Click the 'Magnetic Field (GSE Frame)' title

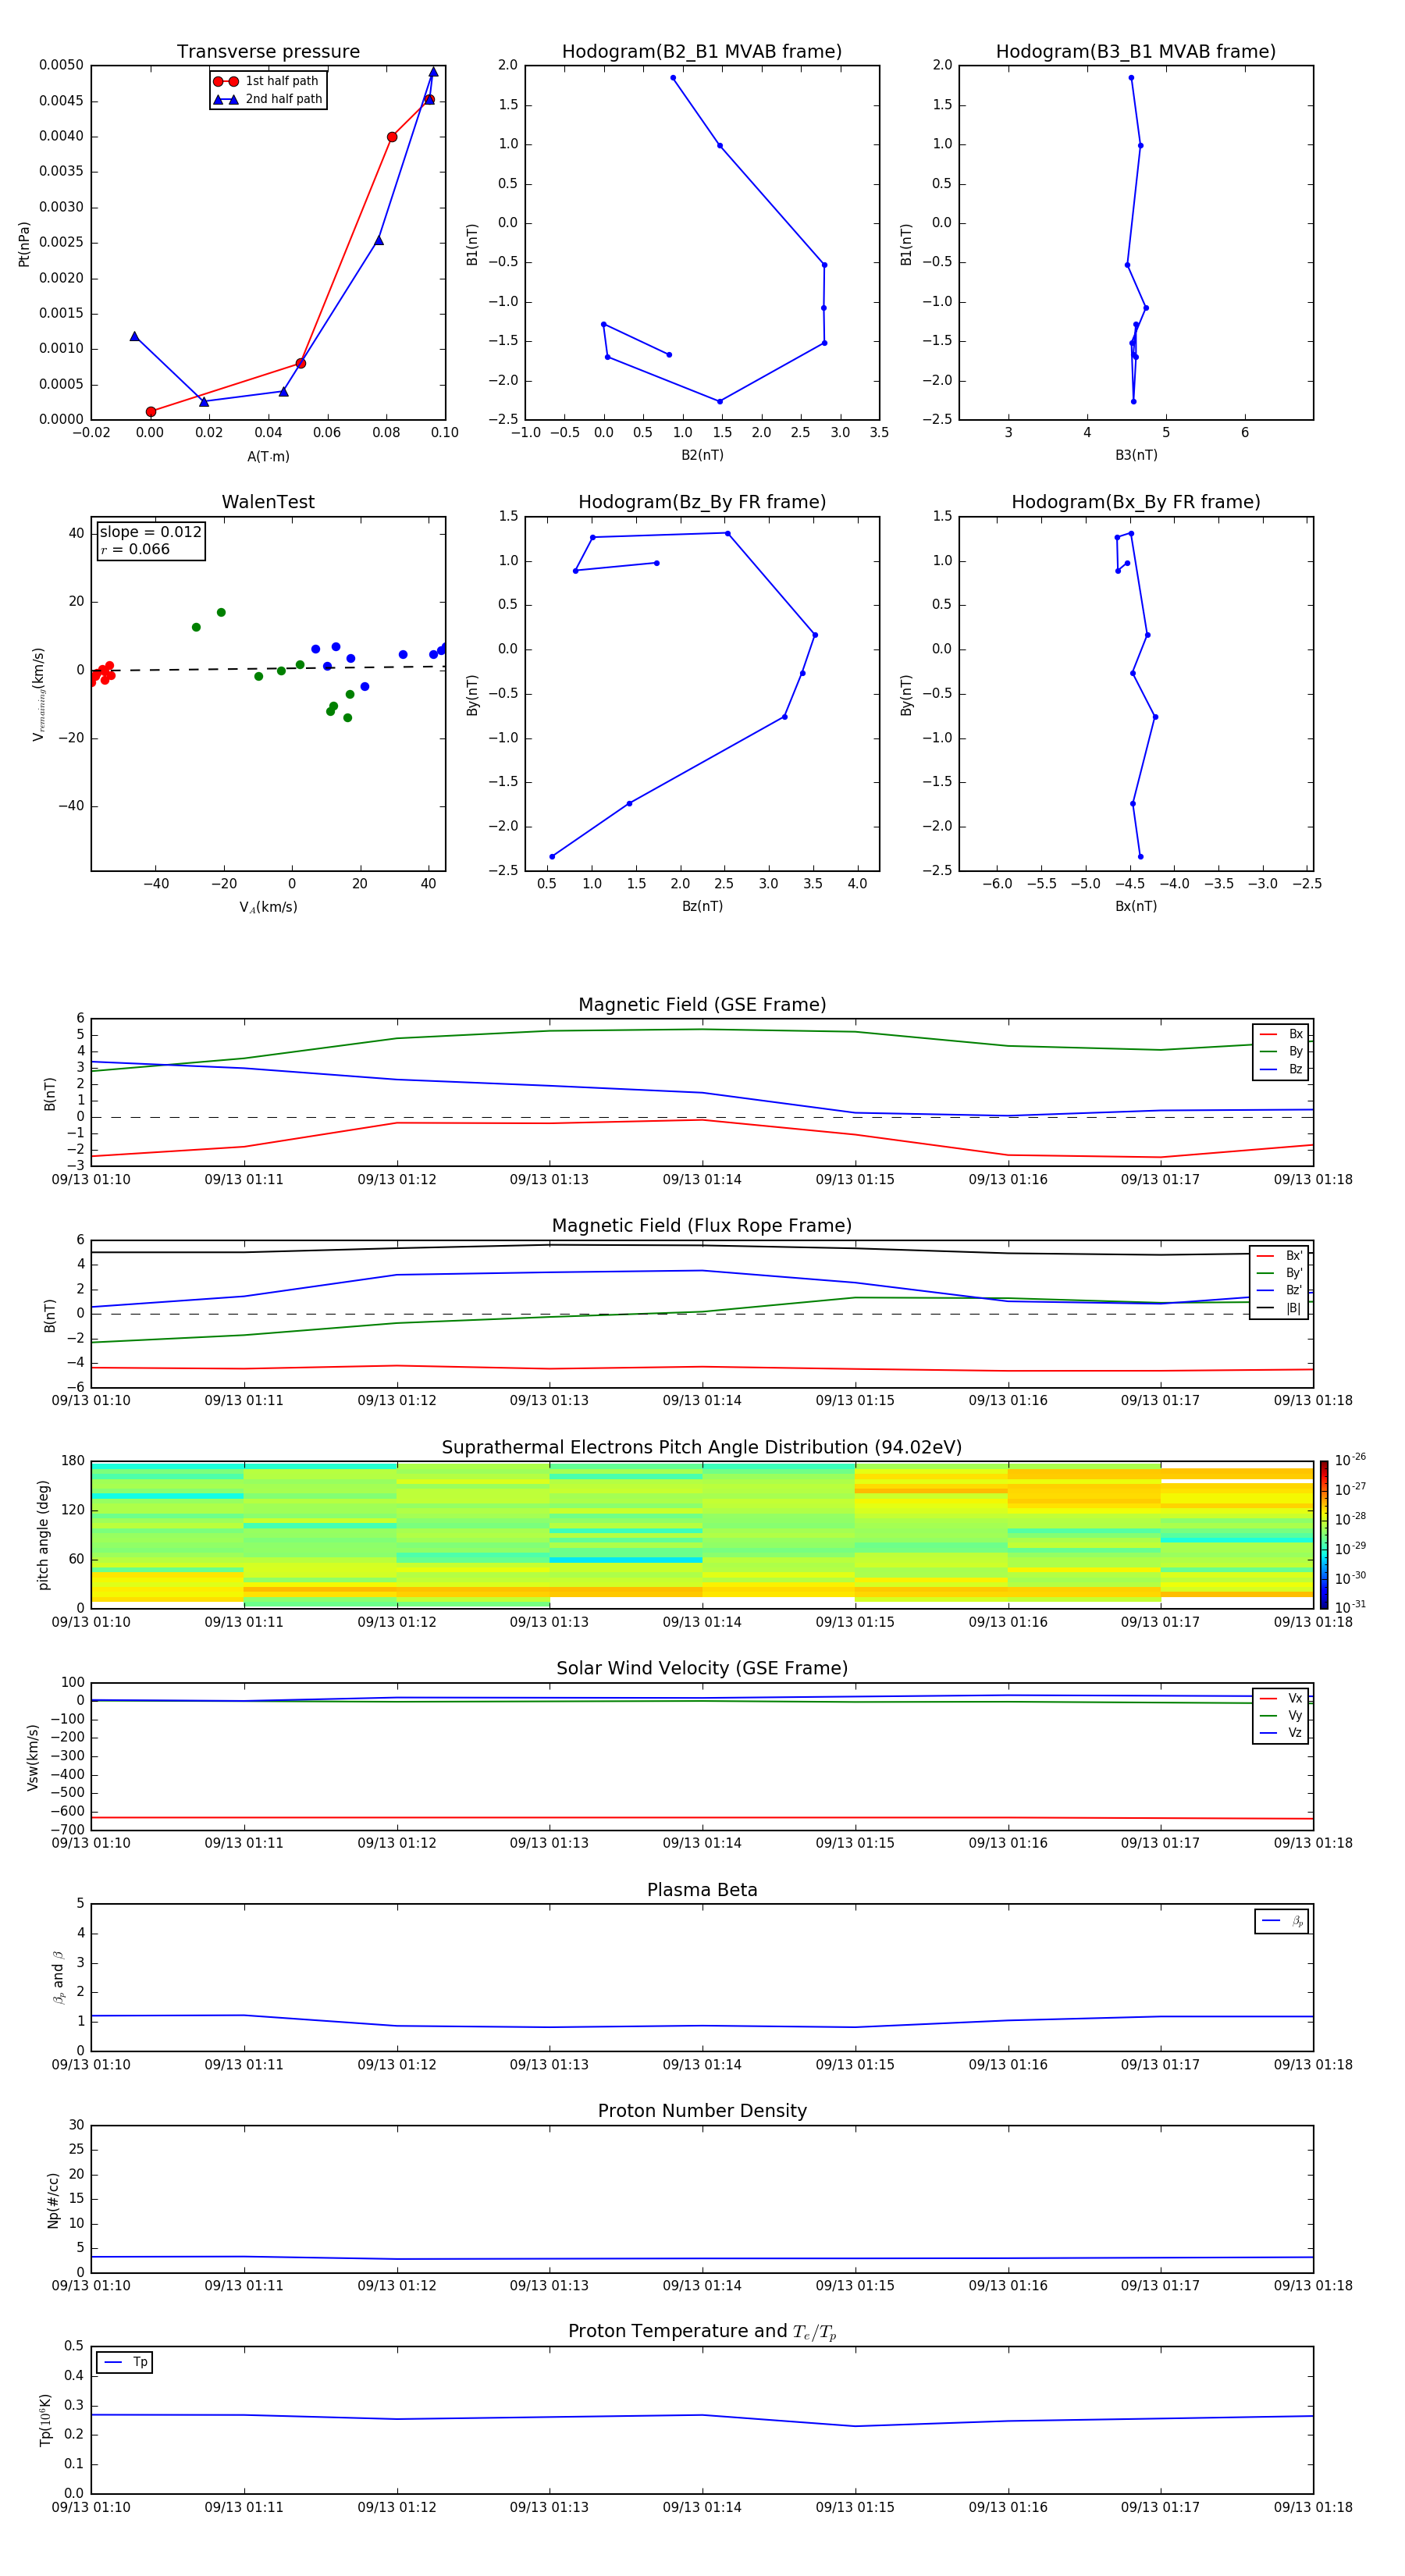coord(702,1005)
